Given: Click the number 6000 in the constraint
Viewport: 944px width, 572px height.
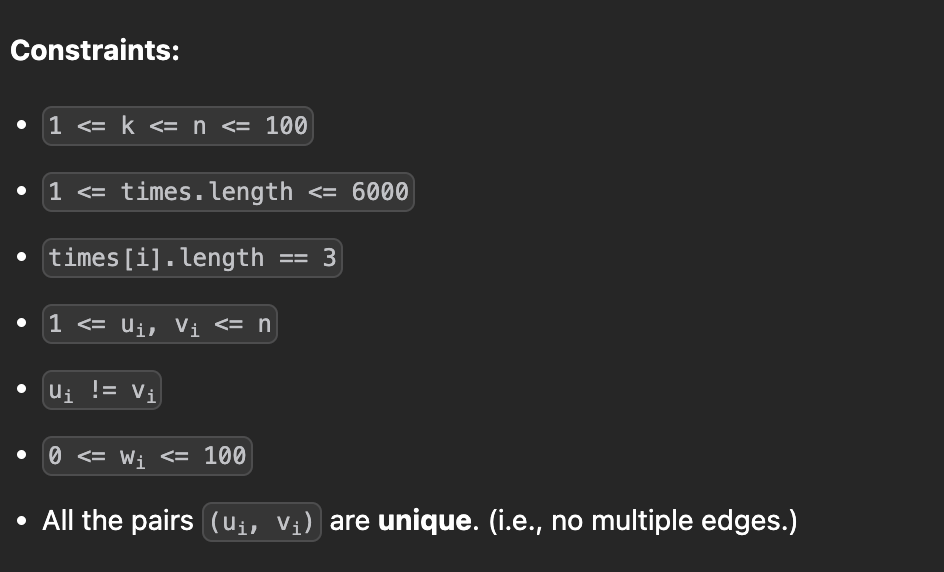Looking at the screenshot, I should pyautogui.click(x=380, y=192).
